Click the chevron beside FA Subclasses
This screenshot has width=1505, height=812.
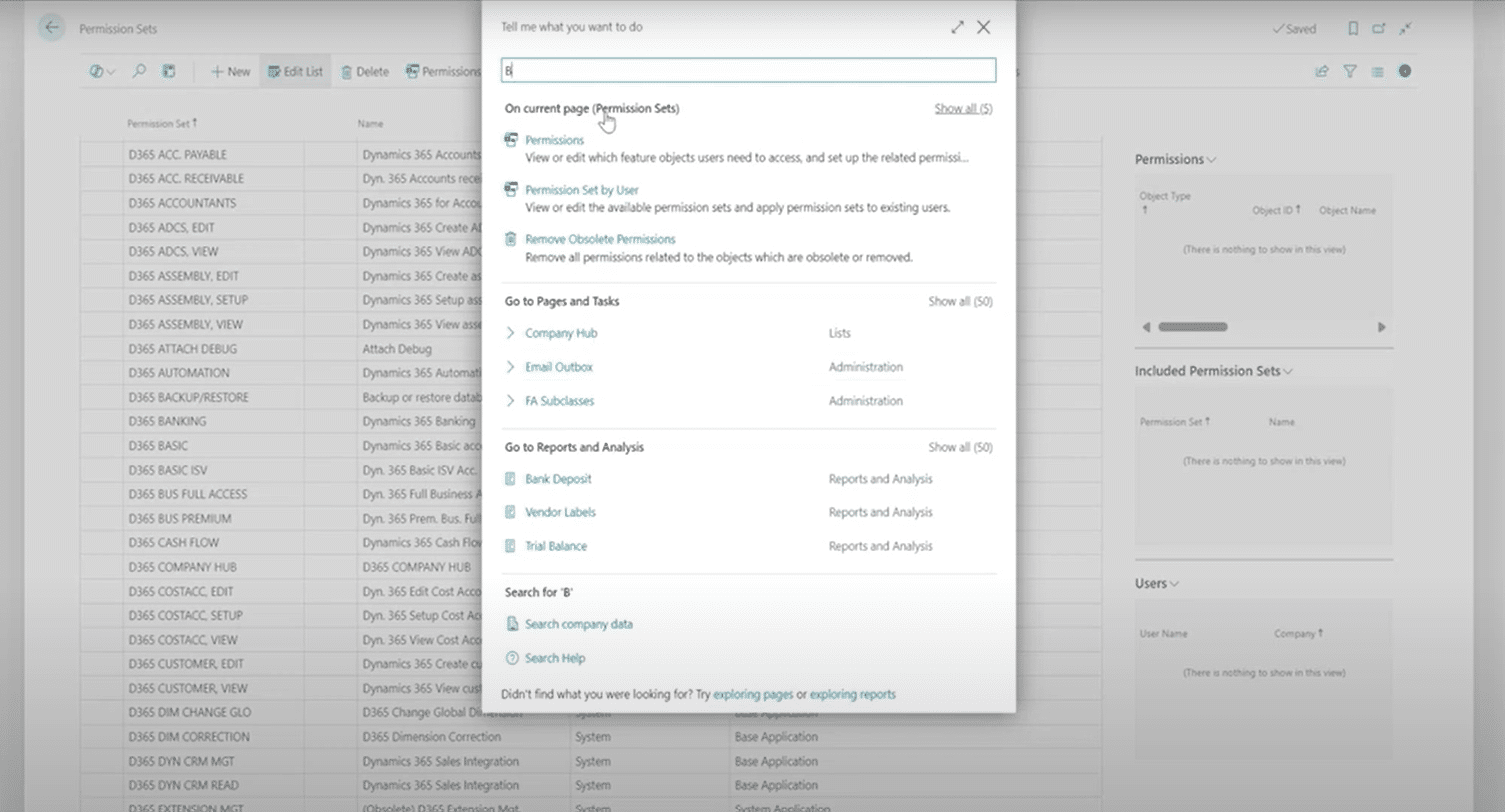pos(511,401)
